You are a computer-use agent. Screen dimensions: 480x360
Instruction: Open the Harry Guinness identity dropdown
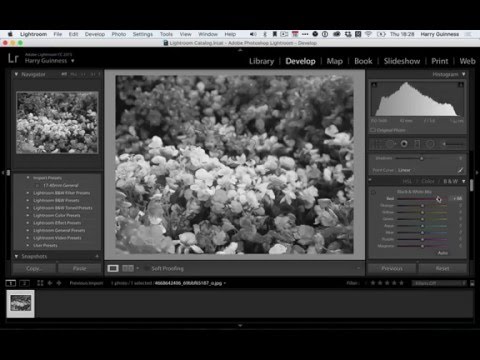pyautogui.click(x=73, y=61)
